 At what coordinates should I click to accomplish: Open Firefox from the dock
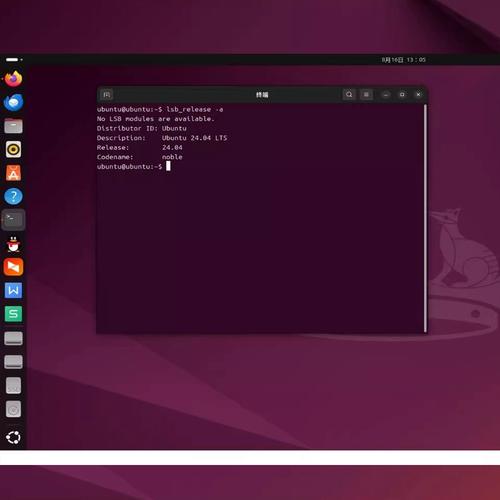tap(13, 79)
